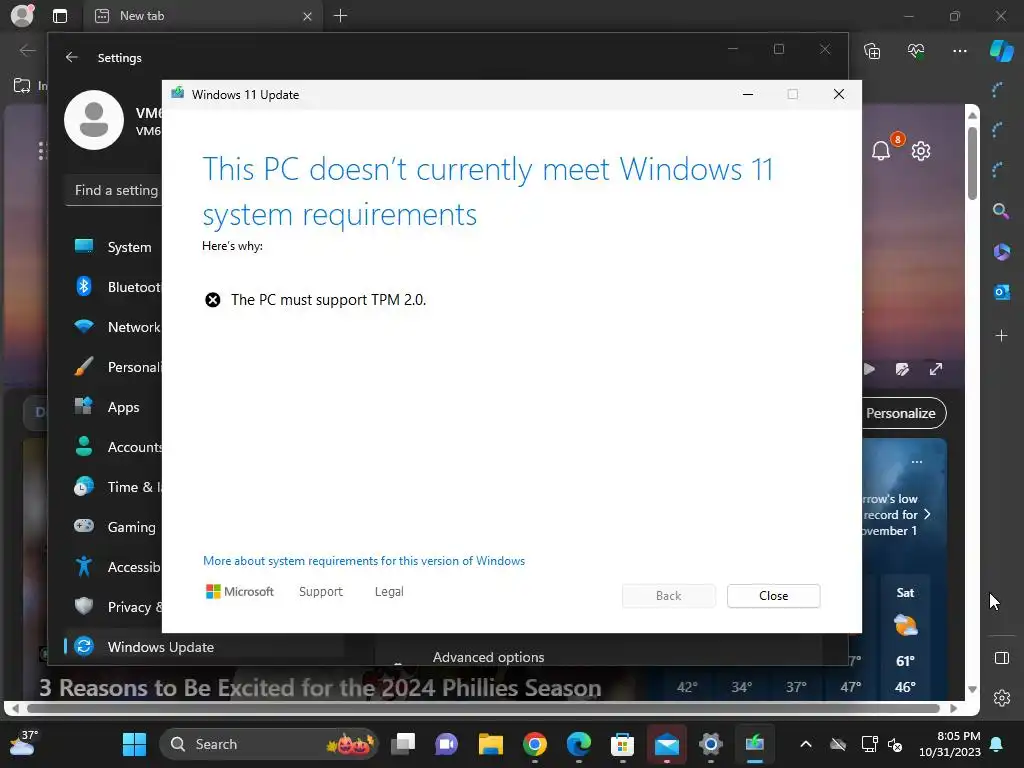1024x768 pixels.
Task: Close the New tab browser tab
Action: (307, 16)
